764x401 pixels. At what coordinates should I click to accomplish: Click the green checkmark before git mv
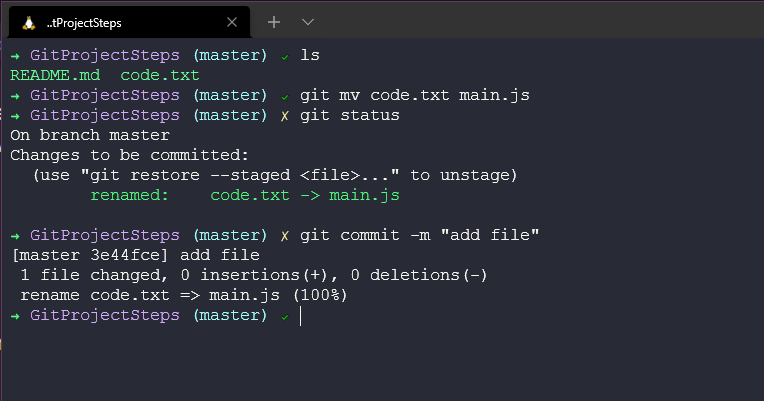(x=285, y=95)
